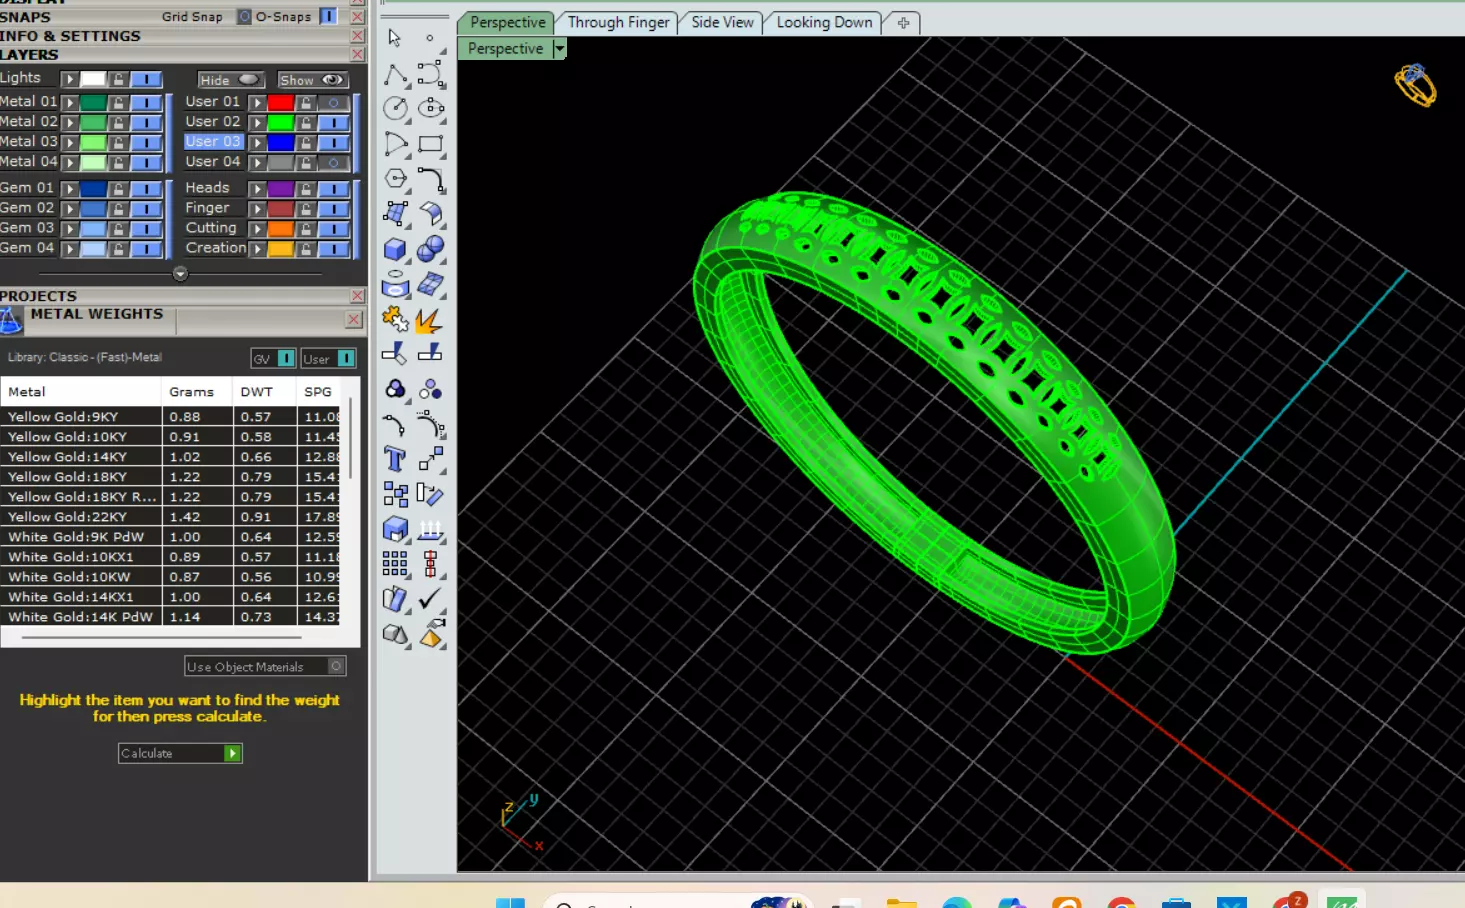Click the Calculate button
Viewport: 1465px width, 908px height.
pyautogui.click(x=180, y=753)
